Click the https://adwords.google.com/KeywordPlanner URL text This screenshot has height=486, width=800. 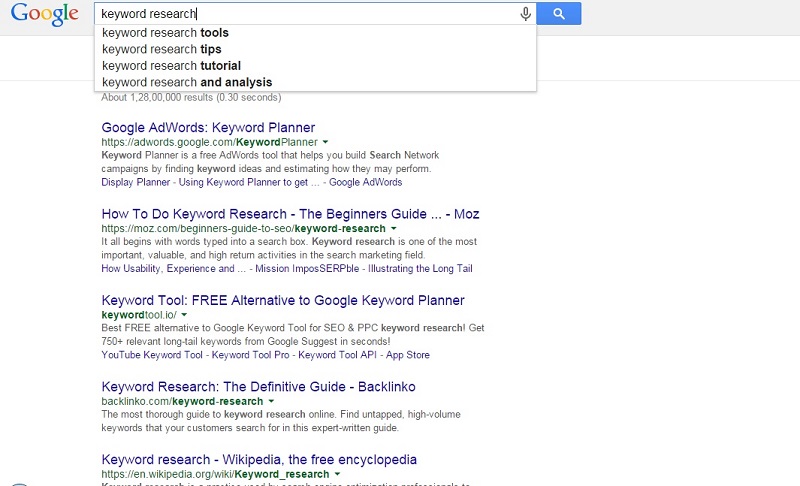[x=209, y=142]
